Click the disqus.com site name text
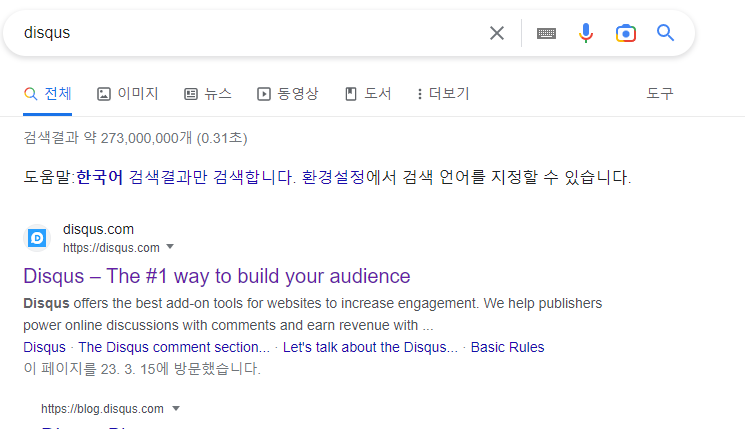 (x=98, y=229)
